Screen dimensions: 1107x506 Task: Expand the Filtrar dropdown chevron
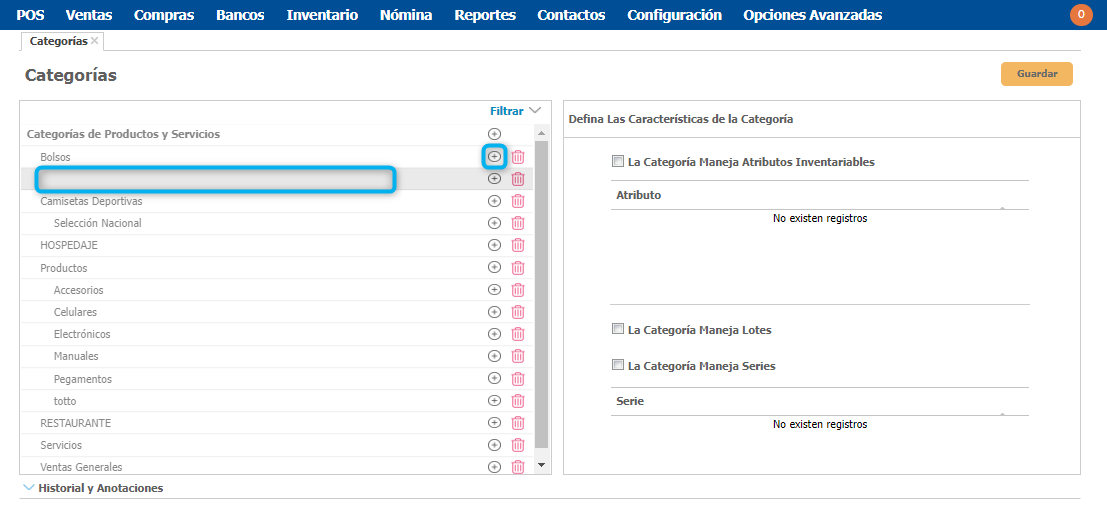(535, 111)
